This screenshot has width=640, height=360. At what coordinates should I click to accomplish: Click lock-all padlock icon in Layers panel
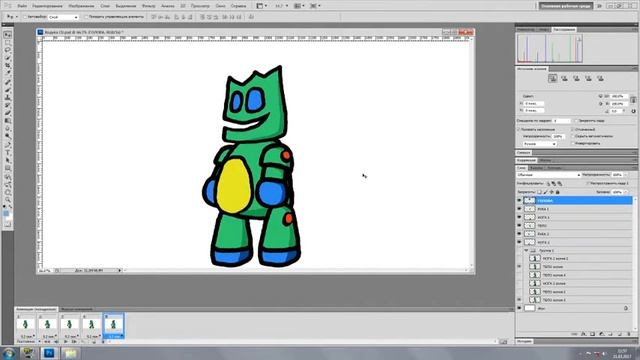pos(558,192)
